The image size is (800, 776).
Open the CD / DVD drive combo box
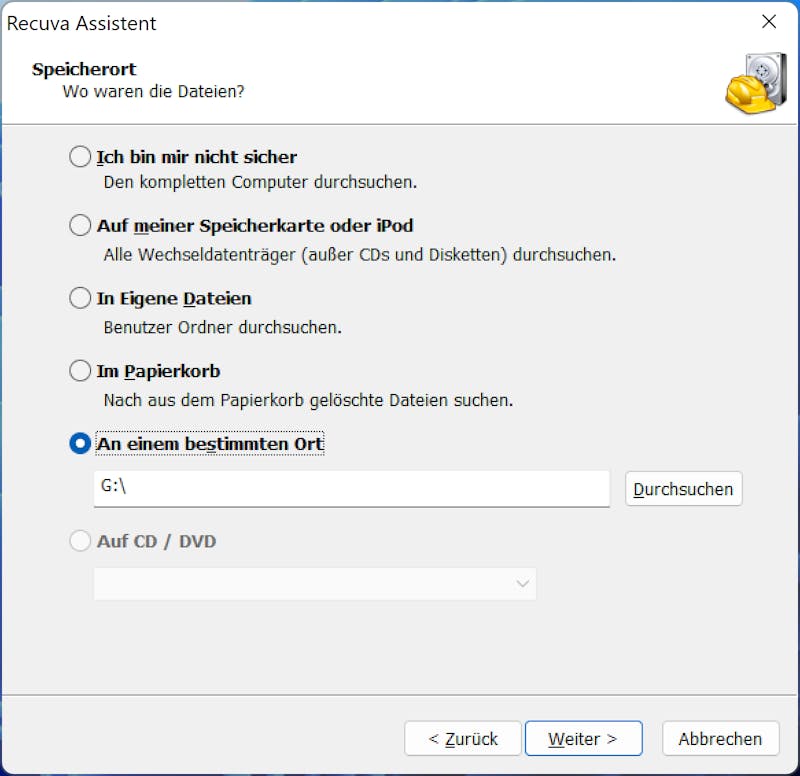(315, 584)
